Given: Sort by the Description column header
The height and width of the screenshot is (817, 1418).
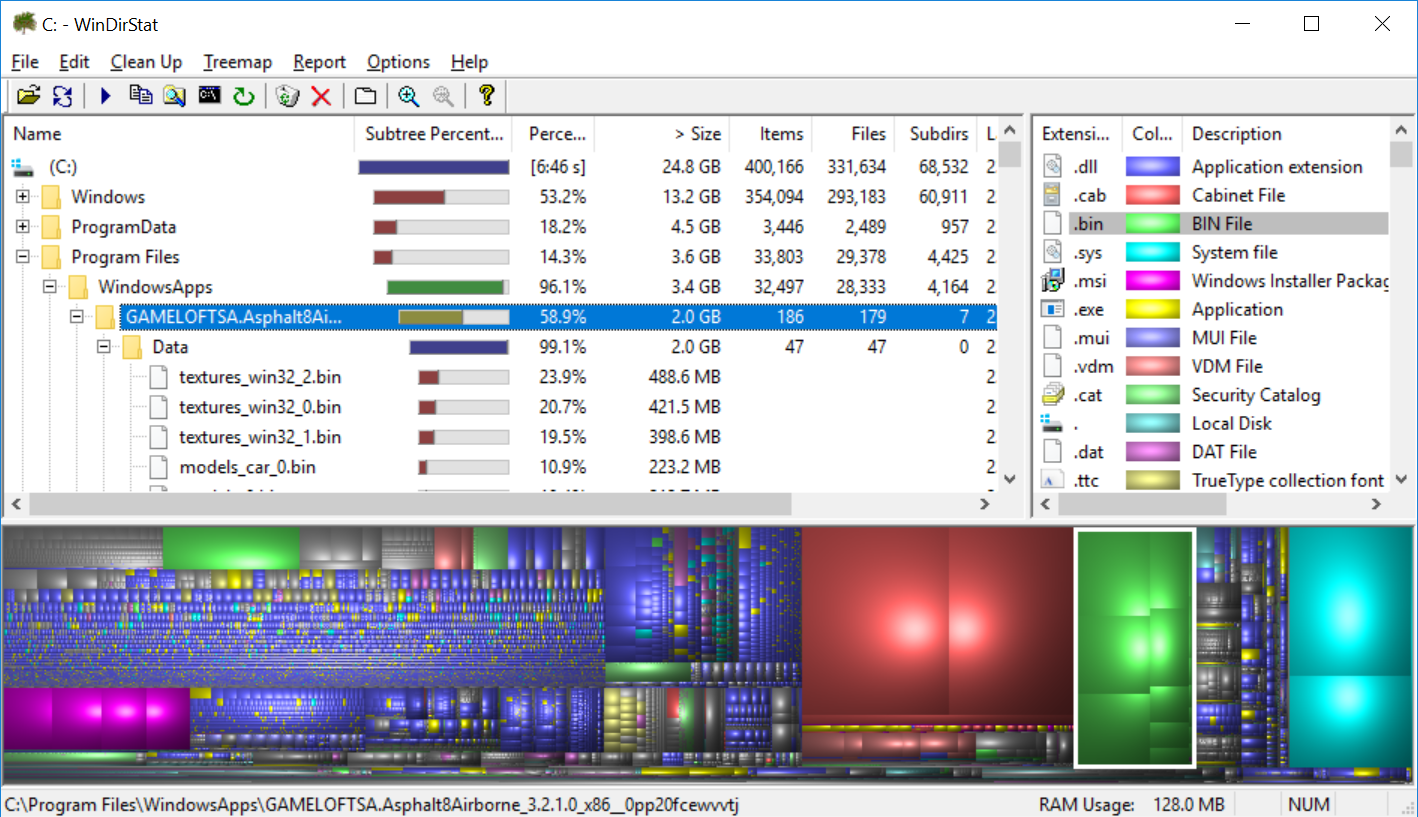Looking at the screenshot, I should click(x=1286, y=134).
